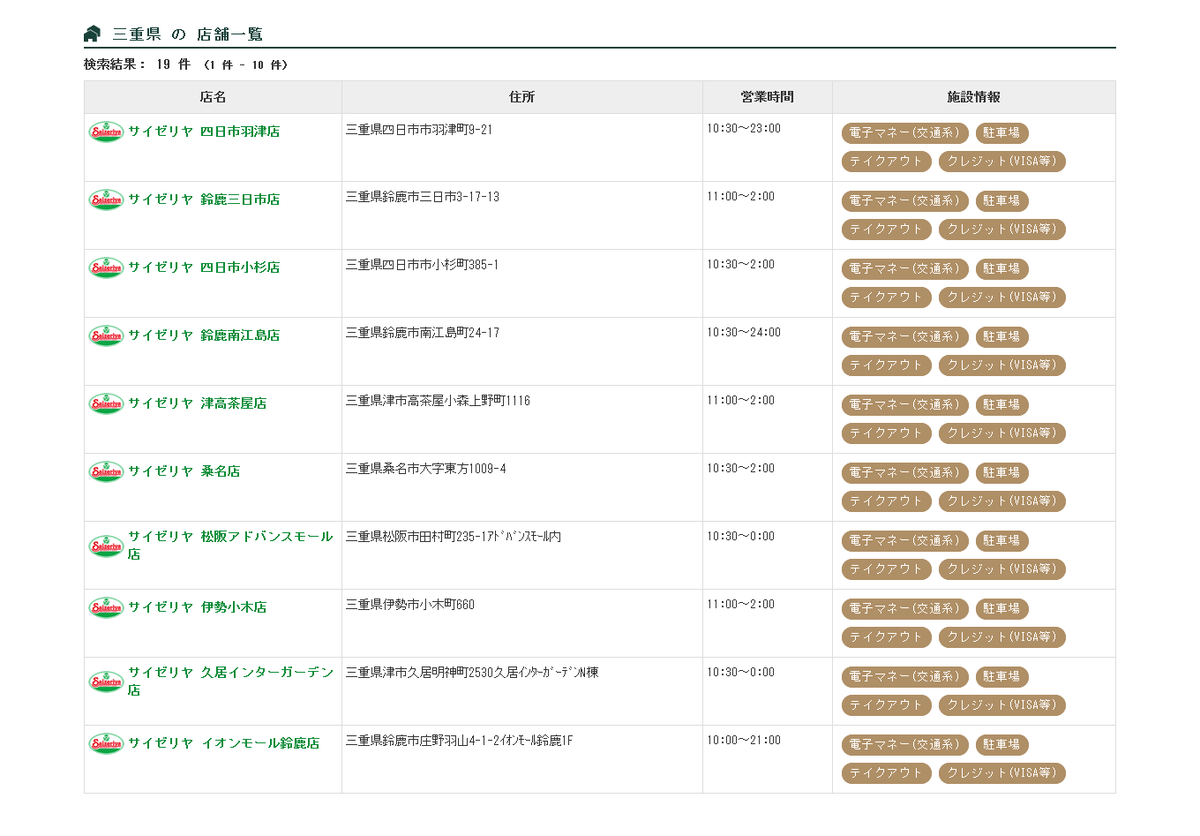Screen dimensions: 1200x836
Task: Open the サイゼリヤ イオンモール鈴鹿店 link
Action: click(224, 743)
